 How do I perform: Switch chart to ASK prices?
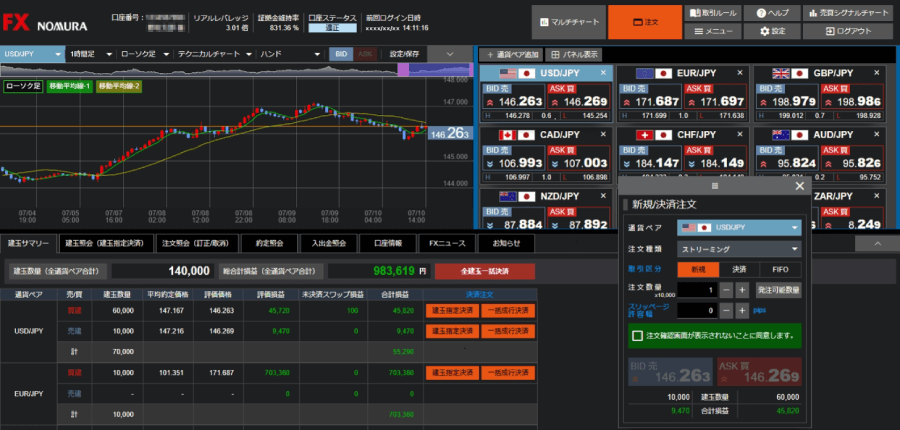pyautogui.click(x=364, y=55)
